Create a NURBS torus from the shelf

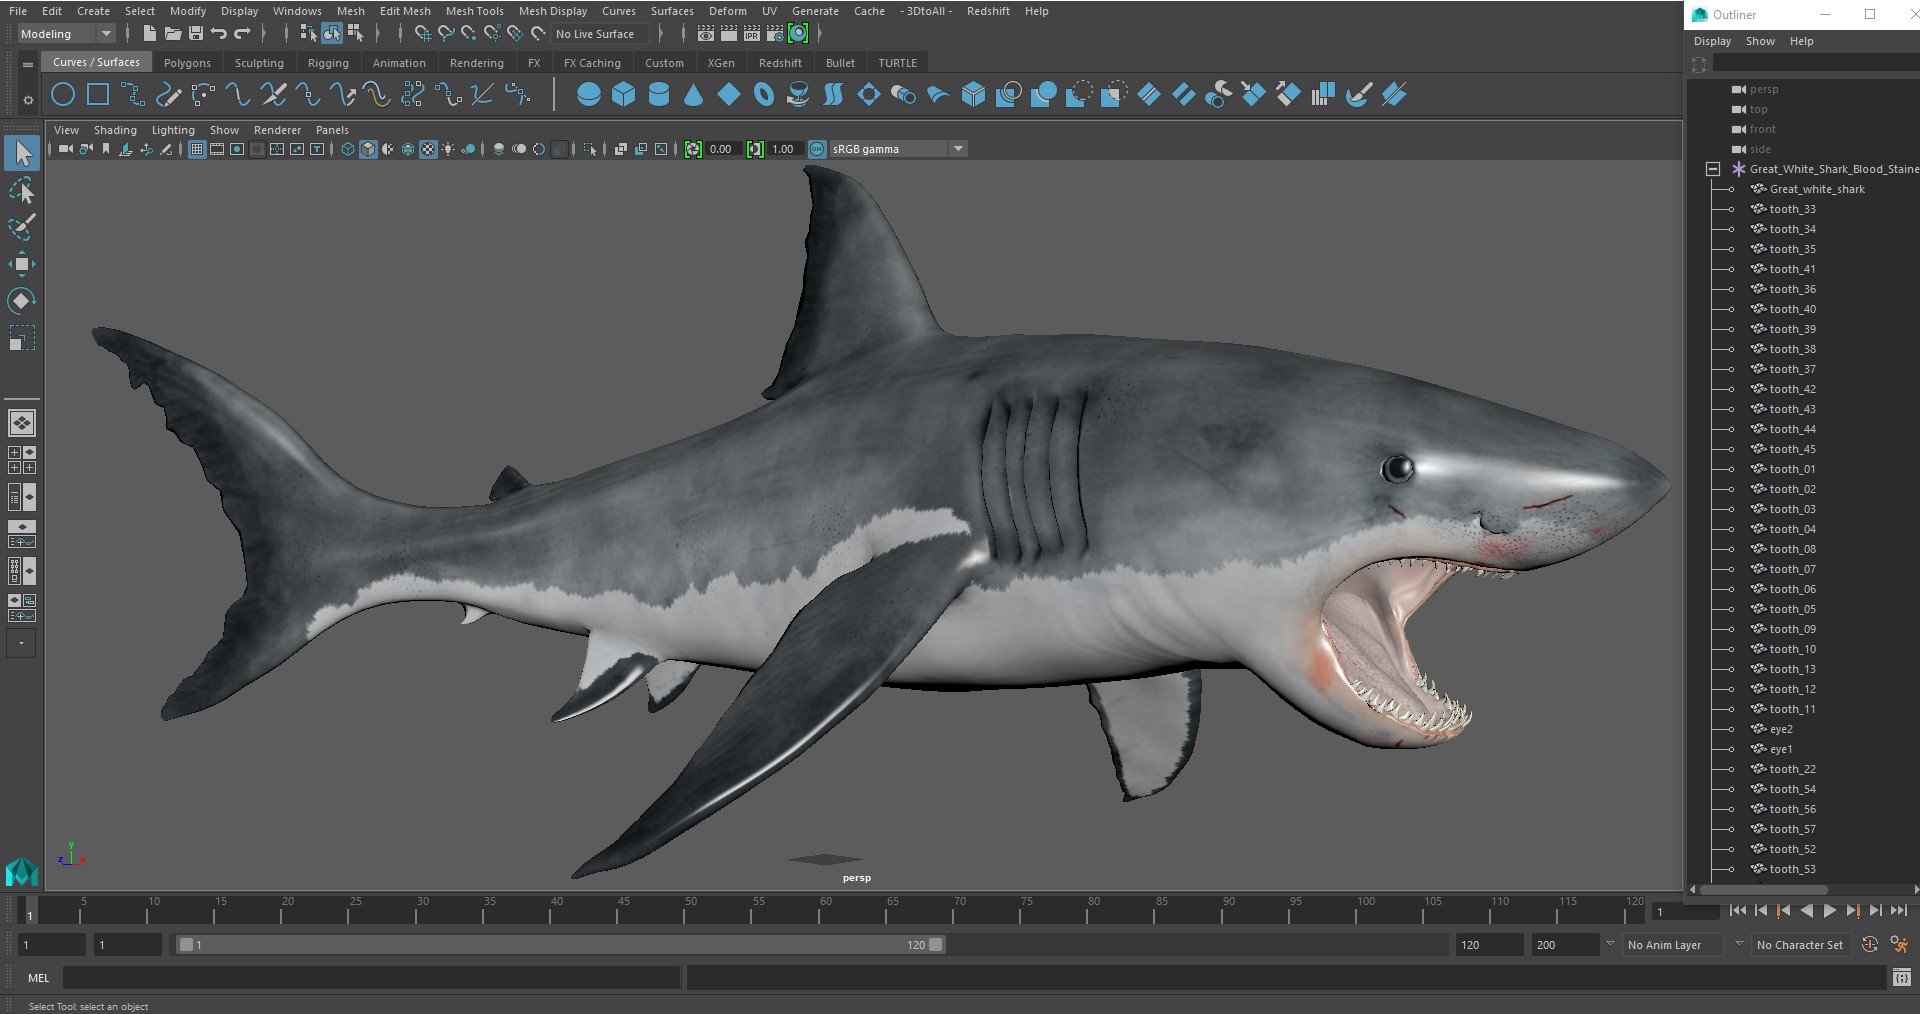pos(764,95)
